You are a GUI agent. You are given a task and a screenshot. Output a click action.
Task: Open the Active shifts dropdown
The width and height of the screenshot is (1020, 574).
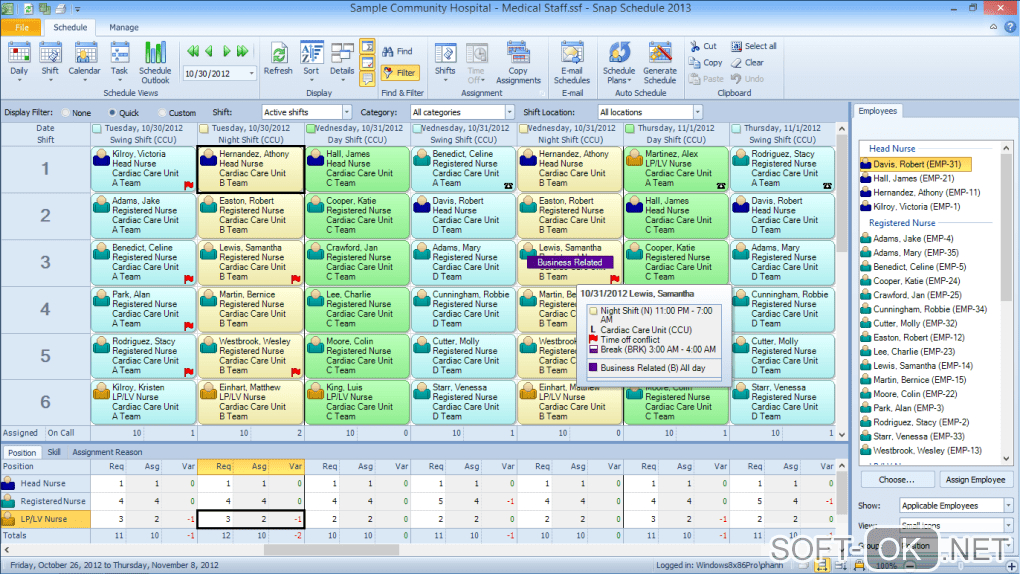tap(346, 112)
